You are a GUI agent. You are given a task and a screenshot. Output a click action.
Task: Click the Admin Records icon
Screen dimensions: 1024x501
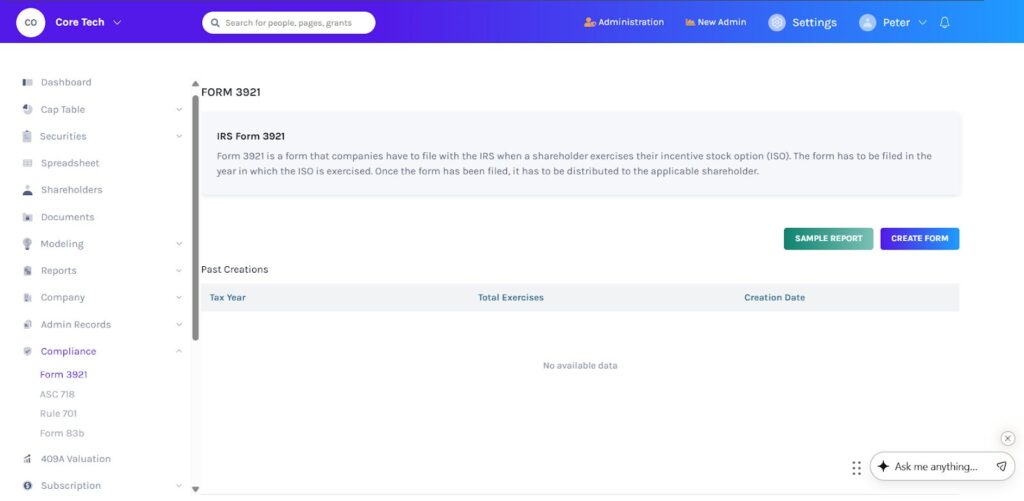coord(27,325)
